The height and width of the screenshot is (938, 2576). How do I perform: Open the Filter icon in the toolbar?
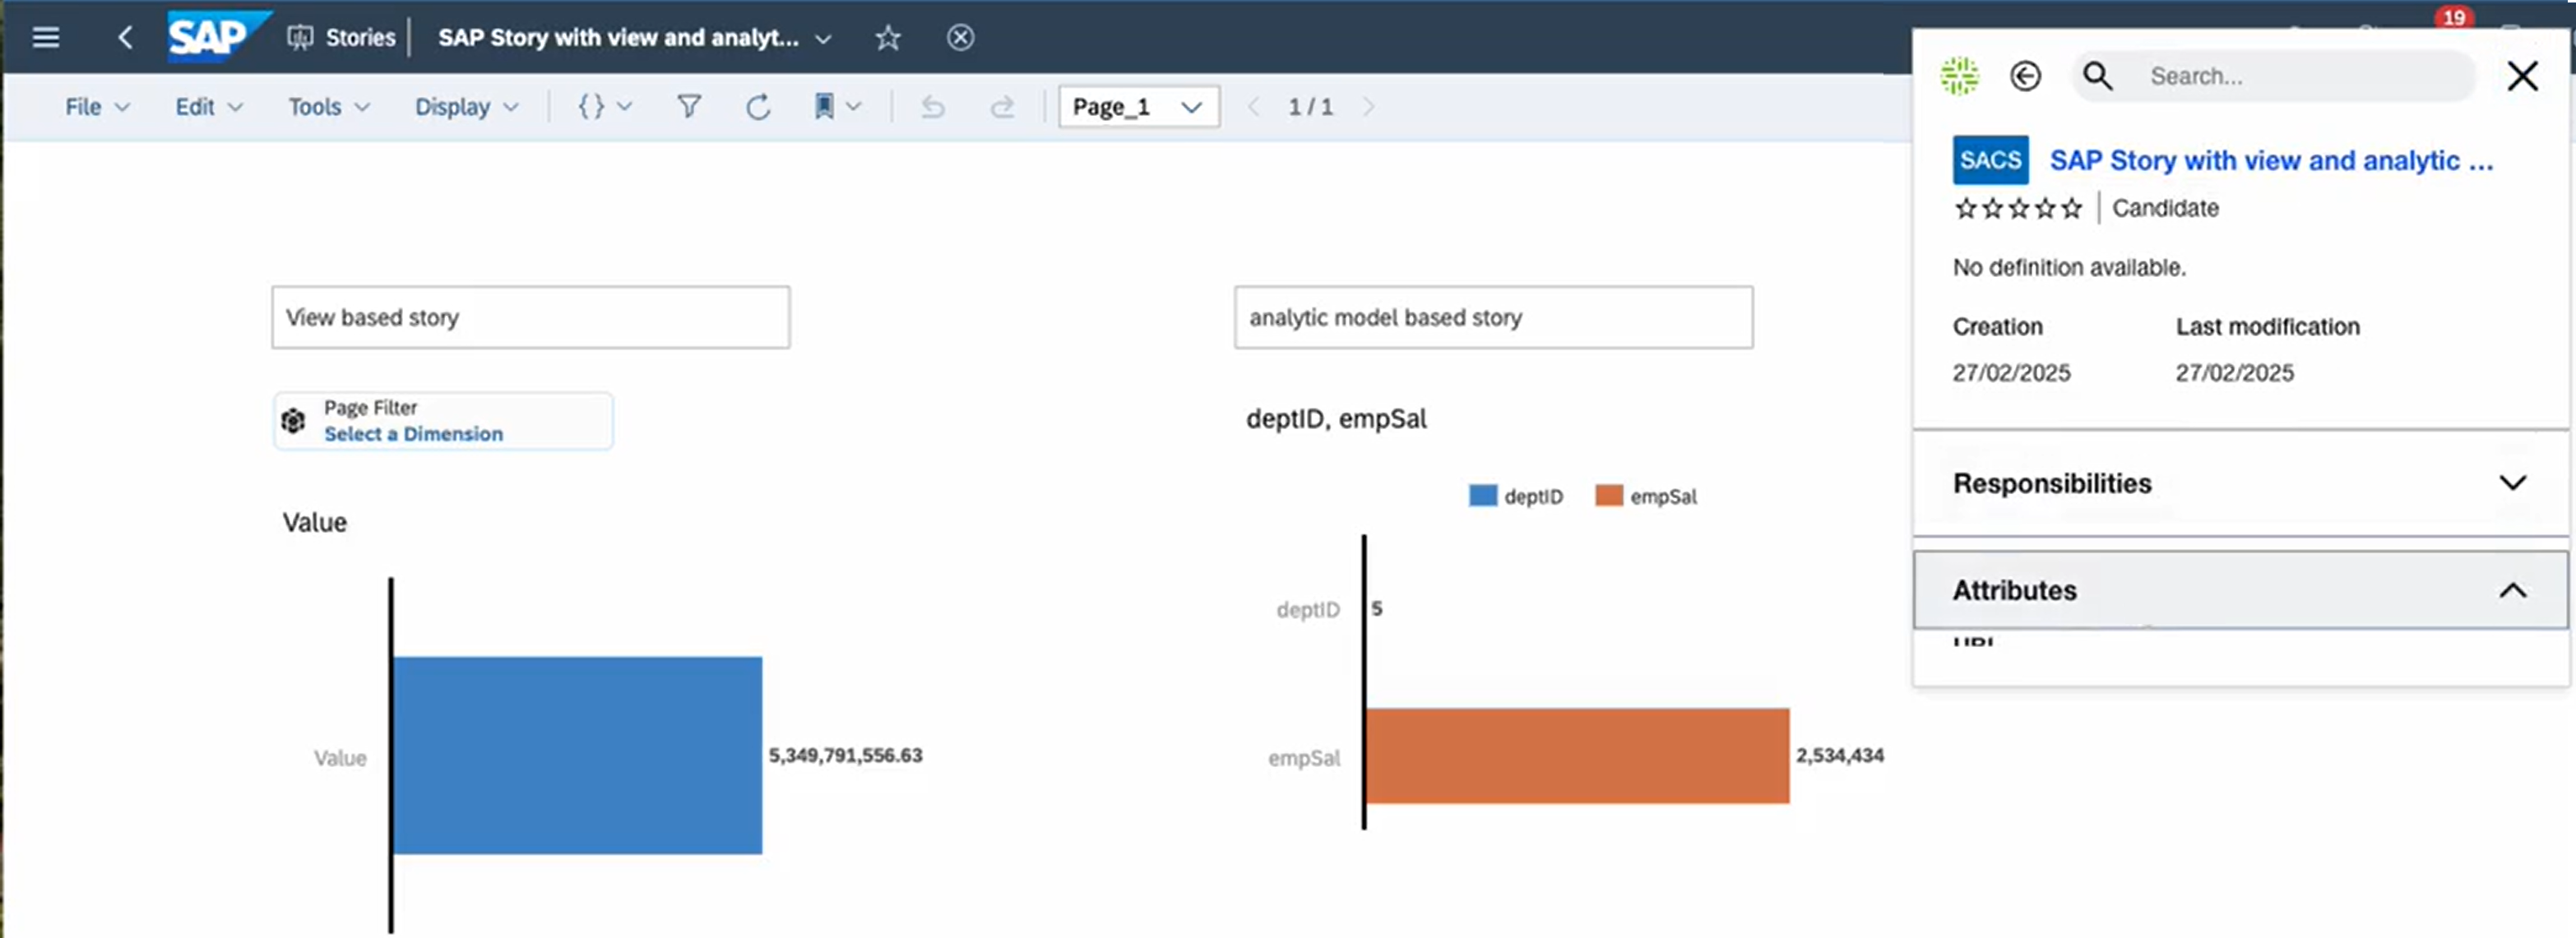click(x=688, y=106)
